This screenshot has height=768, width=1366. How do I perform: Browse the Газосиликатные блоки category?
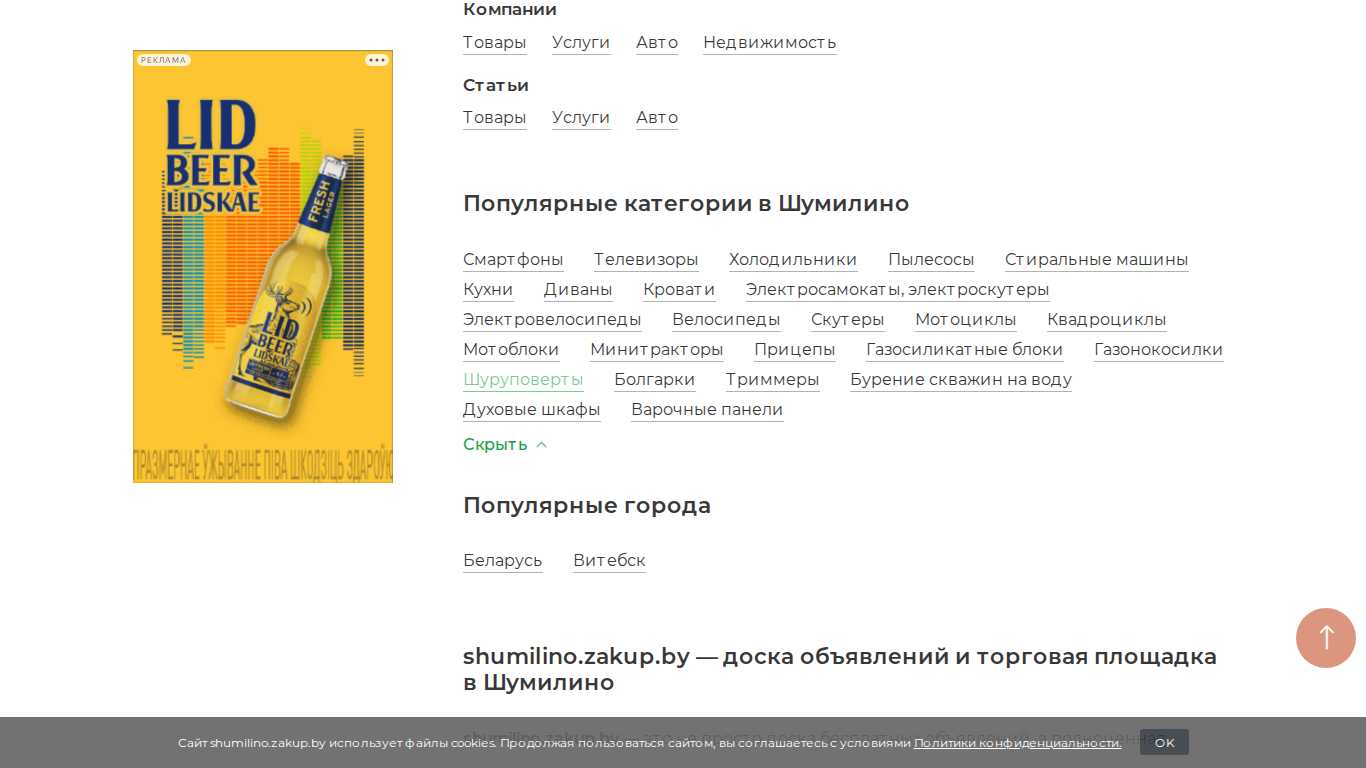point(965,350)
